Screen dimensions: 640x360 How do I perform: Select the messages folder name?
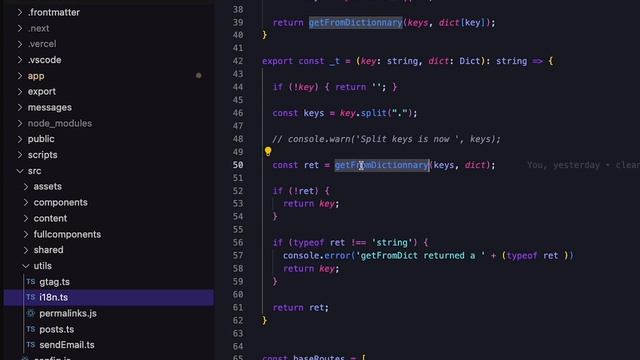coord(50,107)
